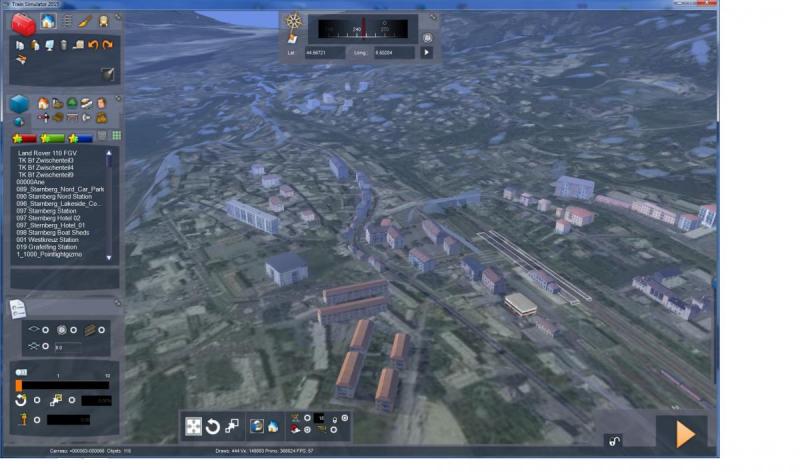Screen dimensions: 800x472
Task: Select 097 Starnberg Station in list
Action: click(46, 211)
